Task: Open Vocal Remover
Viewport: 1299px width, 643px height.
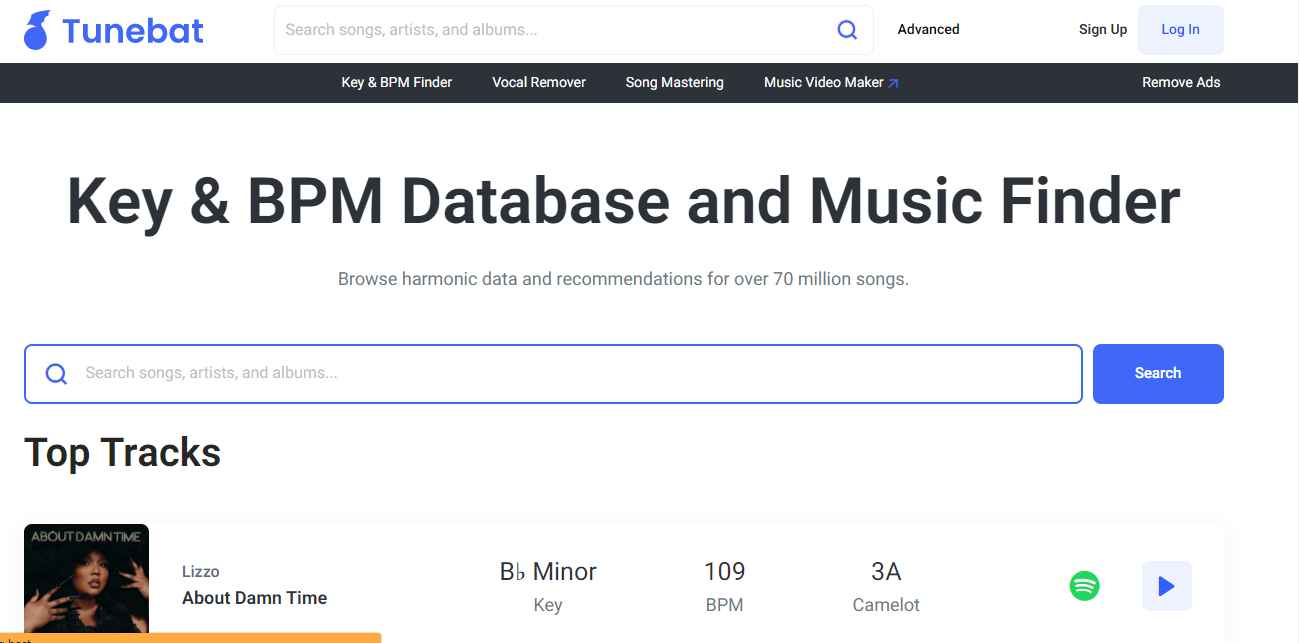Action: (539, 83)
